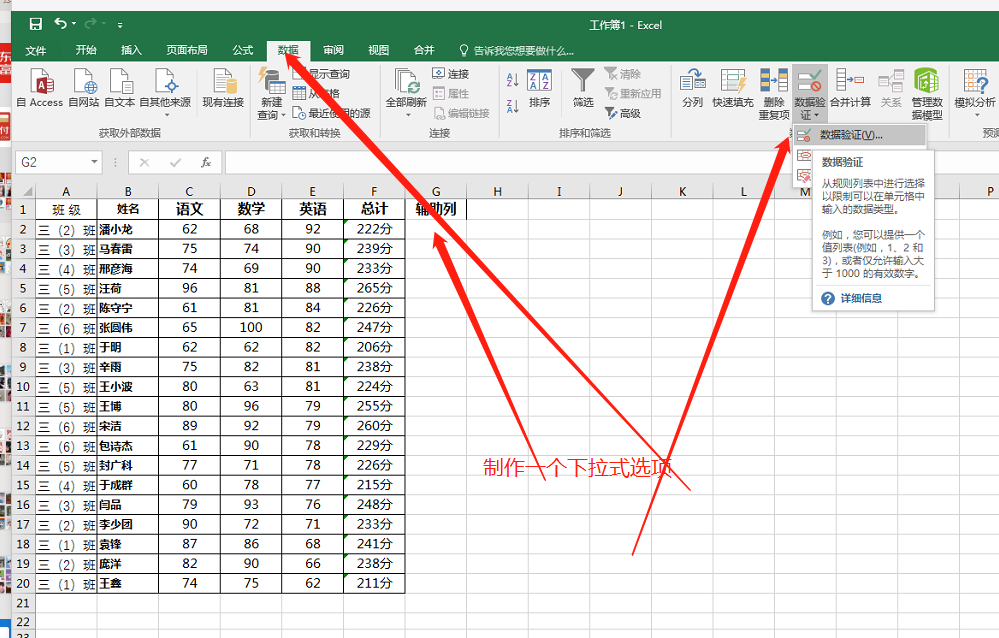Click the total cell 206分
The height and width of the screenshot is (638, 999).
[374, 347]
